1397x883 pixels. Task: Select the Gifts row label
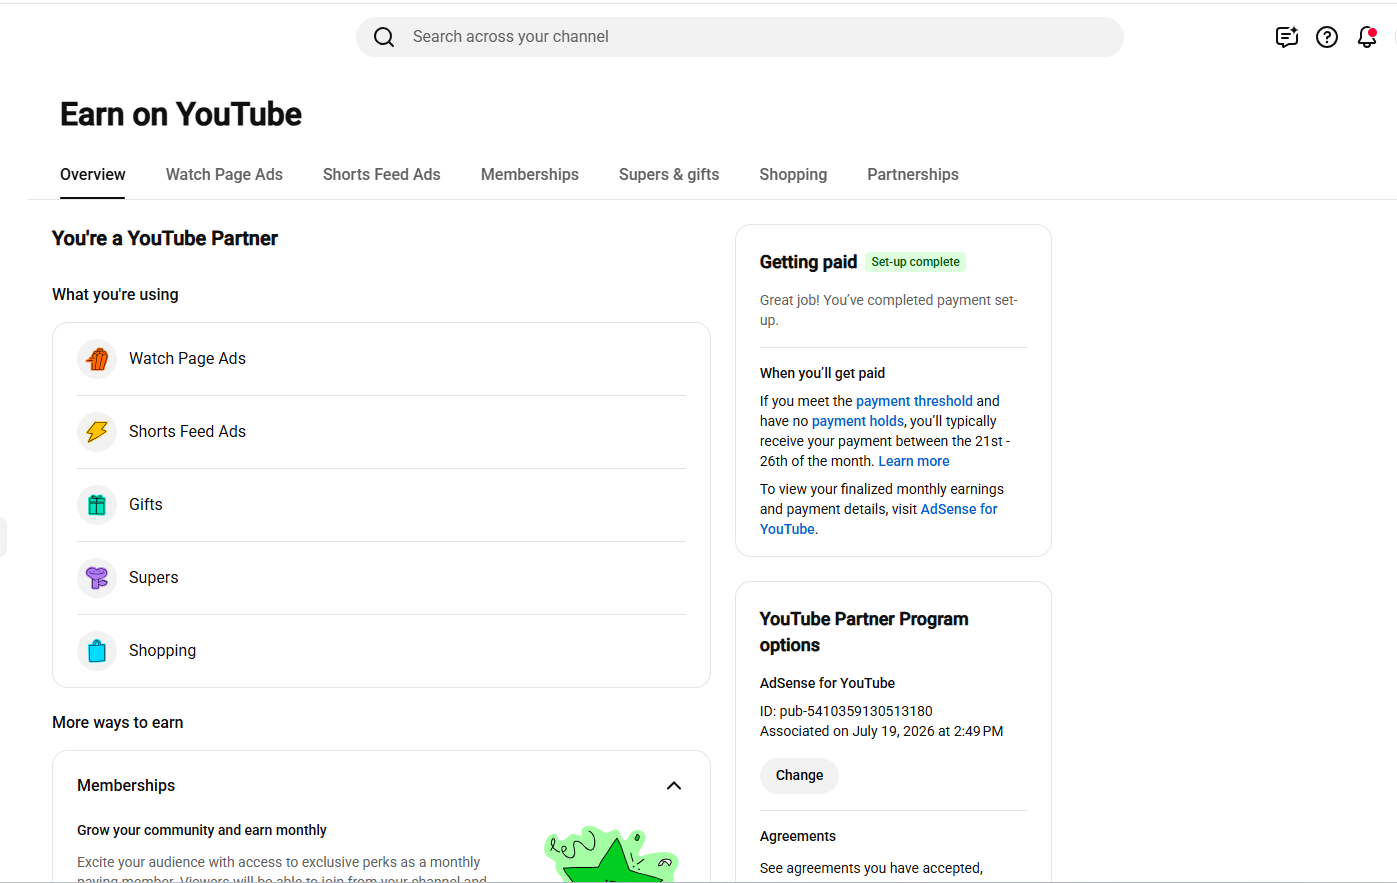pos(146,505)
